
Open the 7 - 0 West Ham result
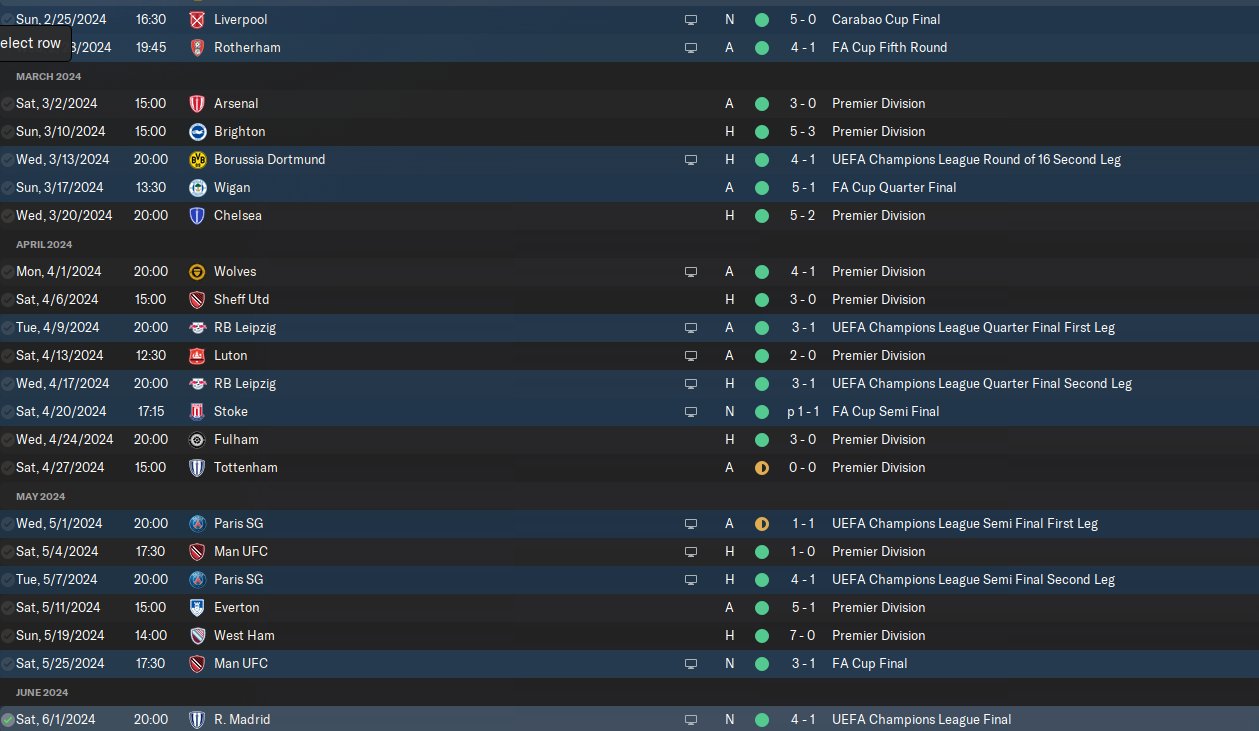click(x=801, y=635)
